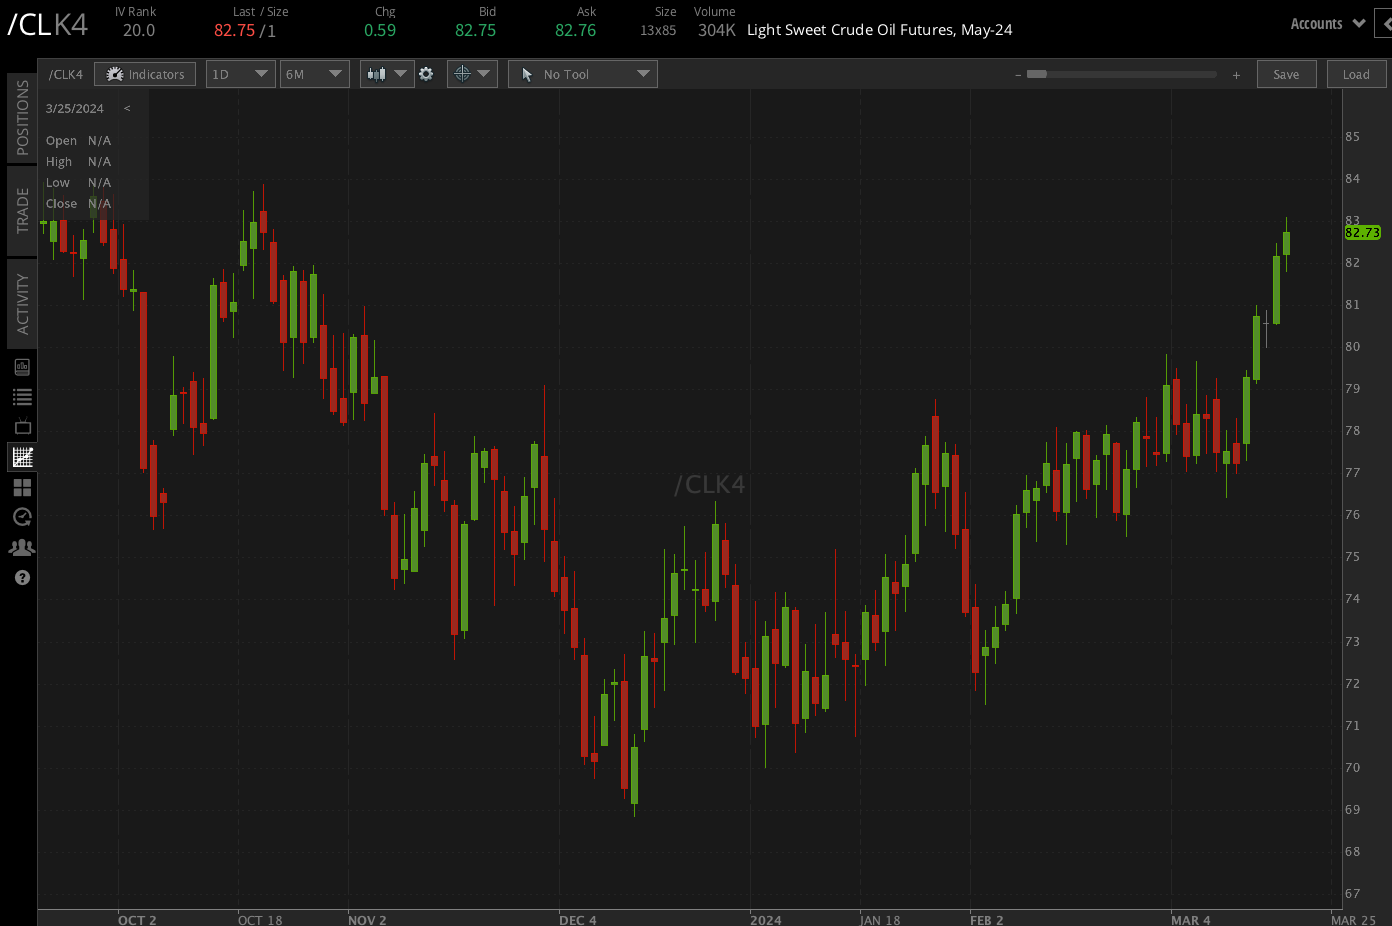The width and height of the screenshot is (1392, 926).
Task: Click the Bid price 82.75
Action: (475, 30)
